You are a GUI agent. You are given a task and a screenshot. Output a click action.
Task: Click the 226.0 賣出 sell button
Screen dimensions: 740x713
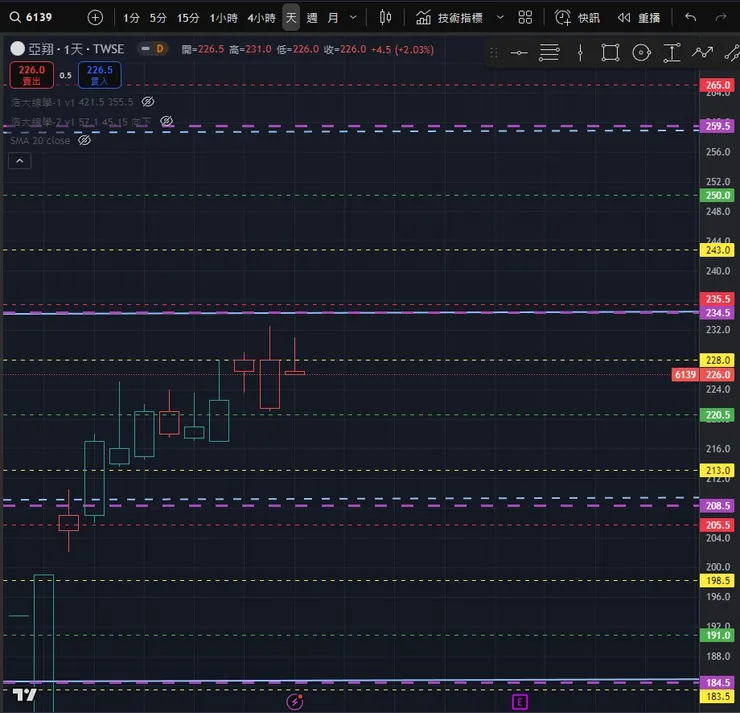click(x=32, y=75)
